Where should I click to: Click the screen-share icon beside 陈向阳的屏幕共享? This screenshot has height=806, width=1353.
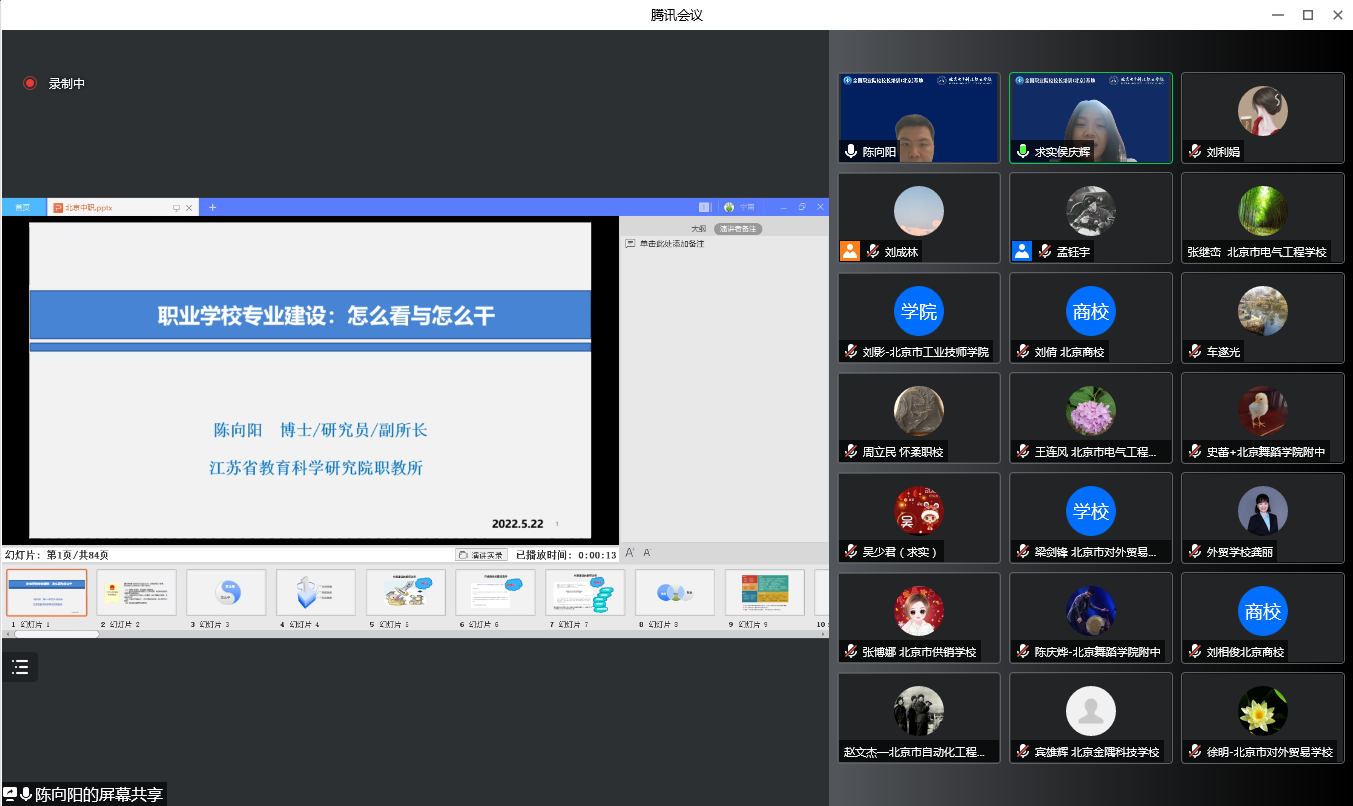[x=10, y=794]
